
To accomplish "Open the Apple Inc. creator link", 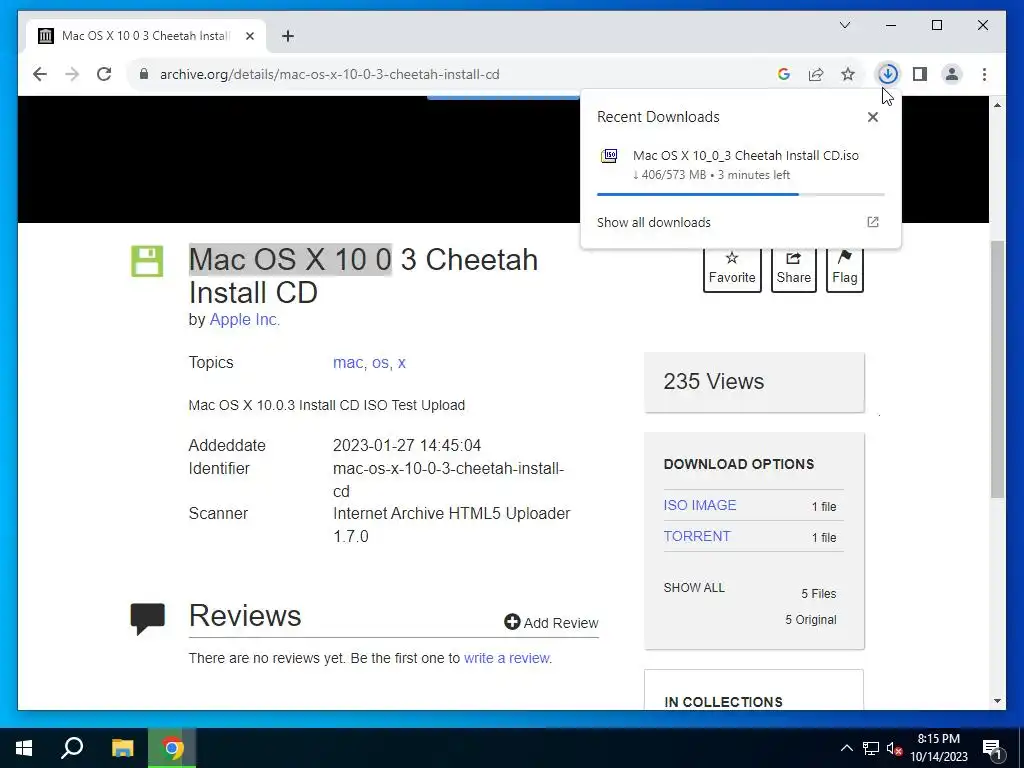I will pos(244,319).
